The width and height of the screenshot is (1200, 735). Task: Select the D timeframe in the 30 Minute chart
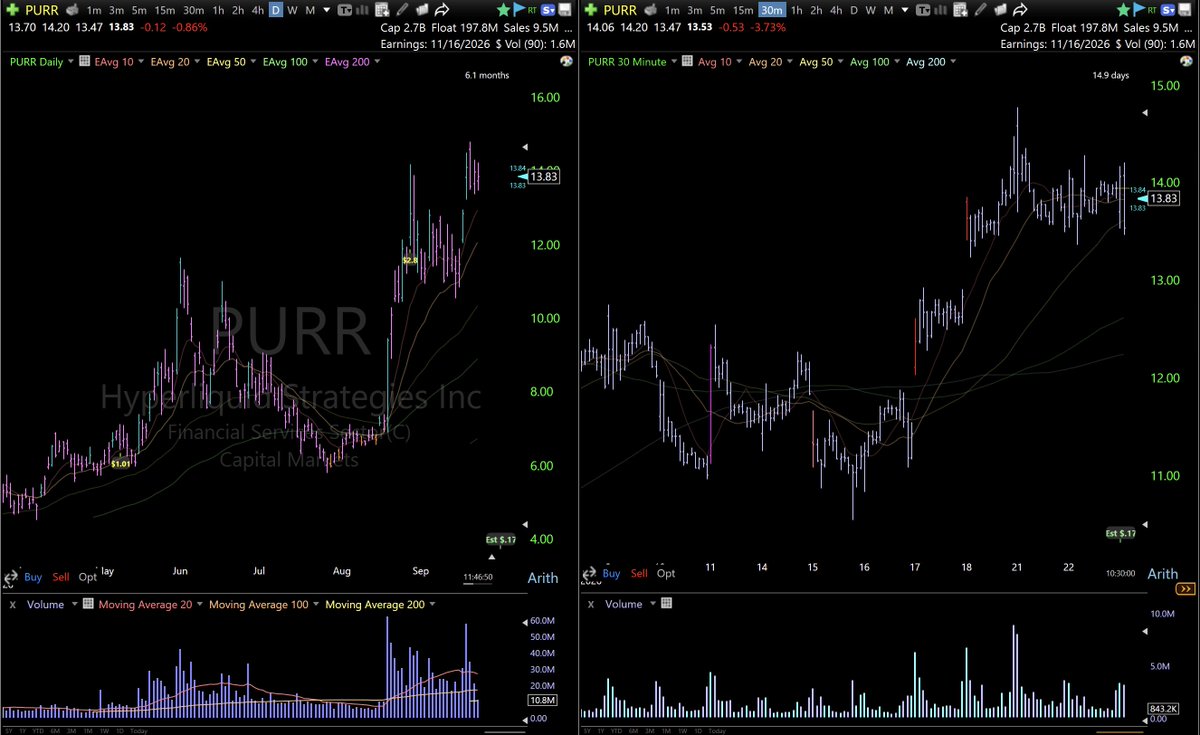point(853,10)
